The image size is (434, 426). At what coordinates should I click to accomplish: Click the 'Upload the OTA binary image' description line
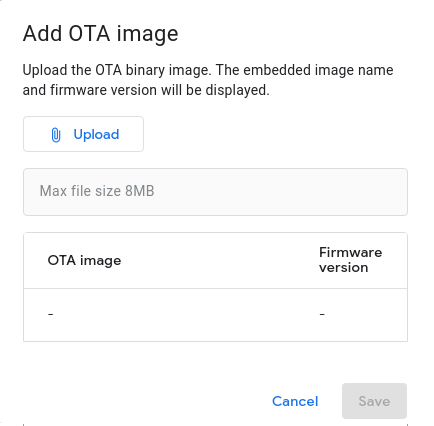point(208,70)
